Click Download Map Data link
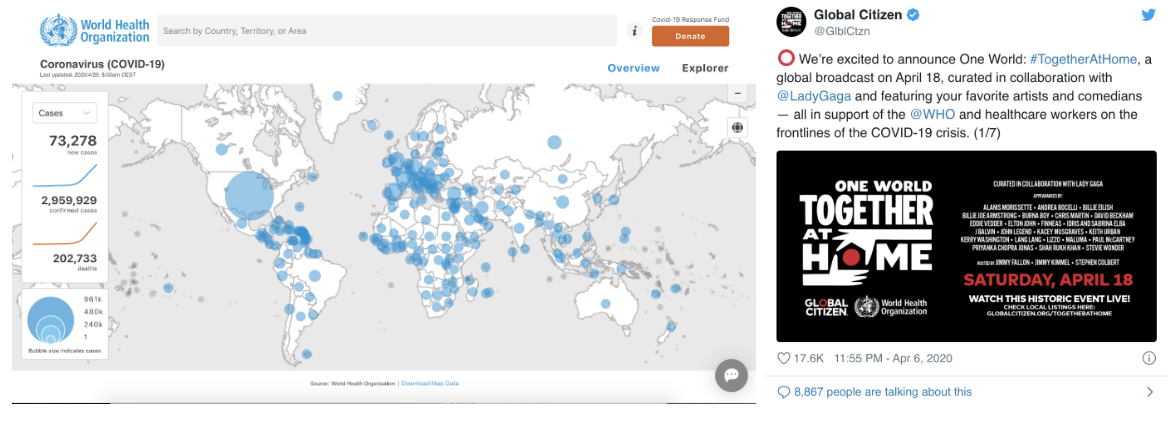The image size is (1168, 424). click(430, 383)
